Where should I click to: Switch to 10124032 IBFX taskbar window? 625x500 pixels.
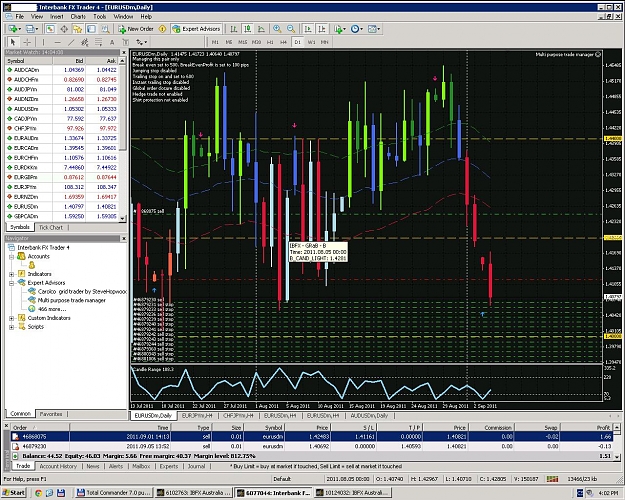pos(352,493)
